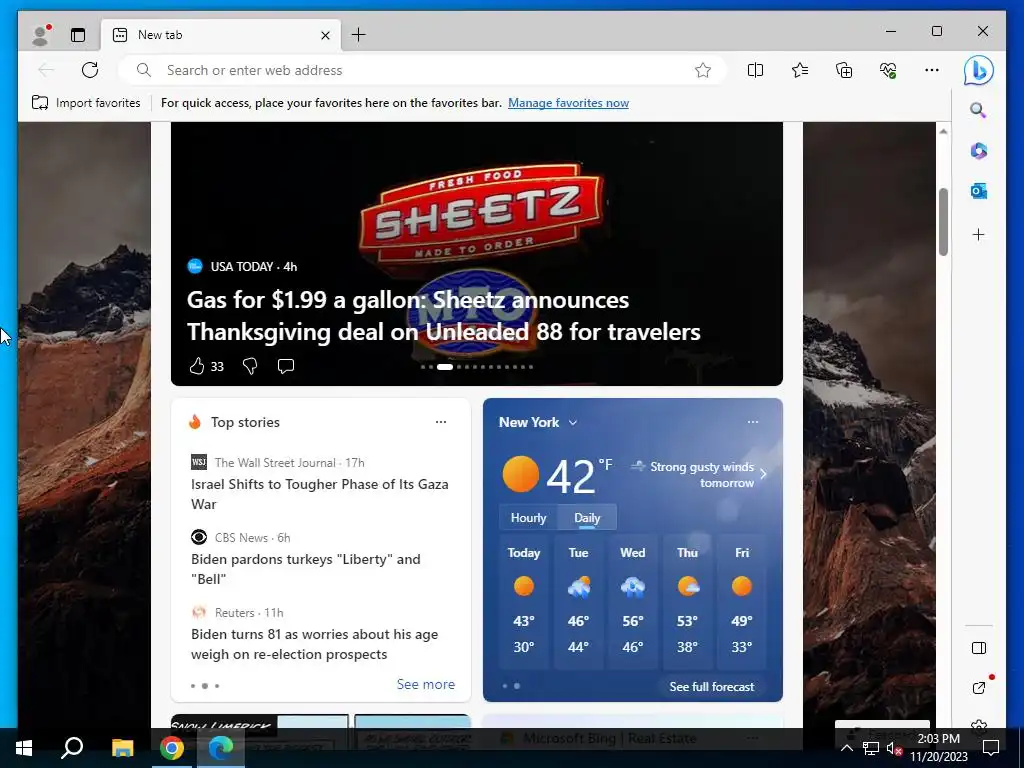Select the Daily weather tab

click(x=586, y=517)
